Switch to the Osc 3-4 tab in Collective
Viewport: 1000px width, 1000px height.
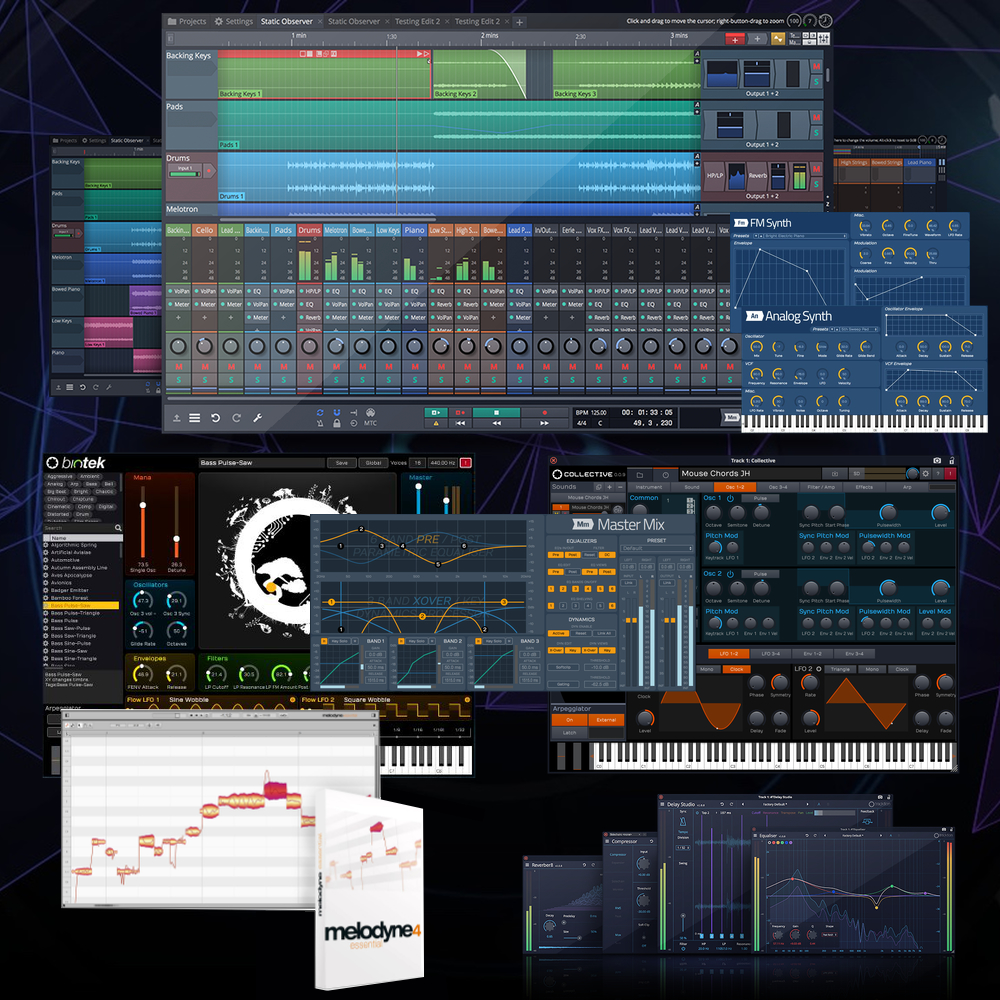click(x=778, y=487)
